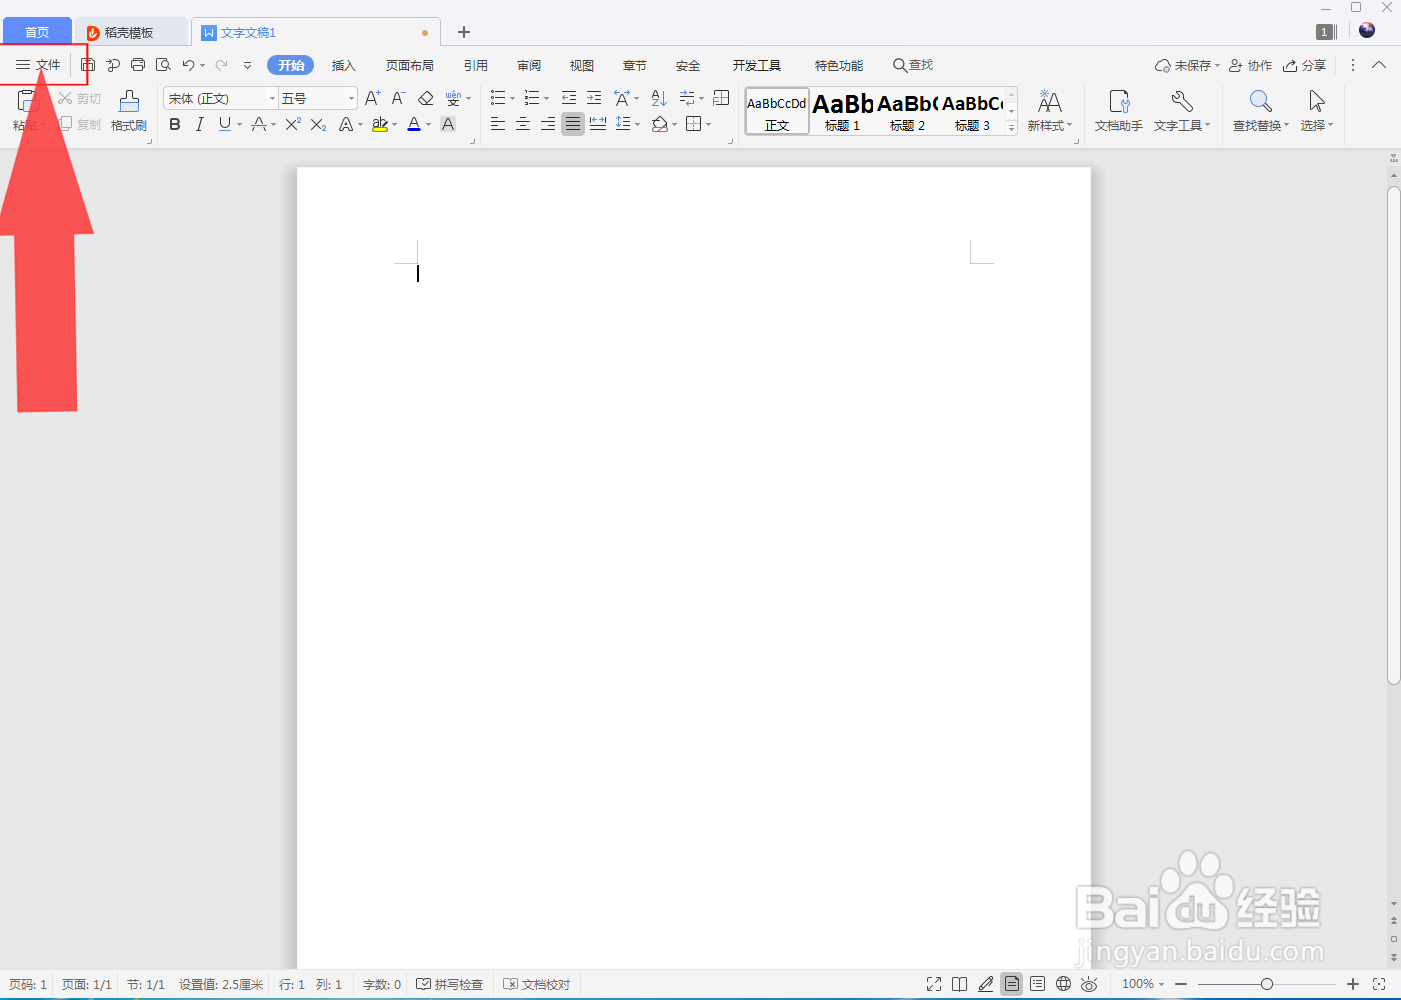Click the print icon in quick toolbar
Screen dimensions: 1401x1000
pos(138,65)
